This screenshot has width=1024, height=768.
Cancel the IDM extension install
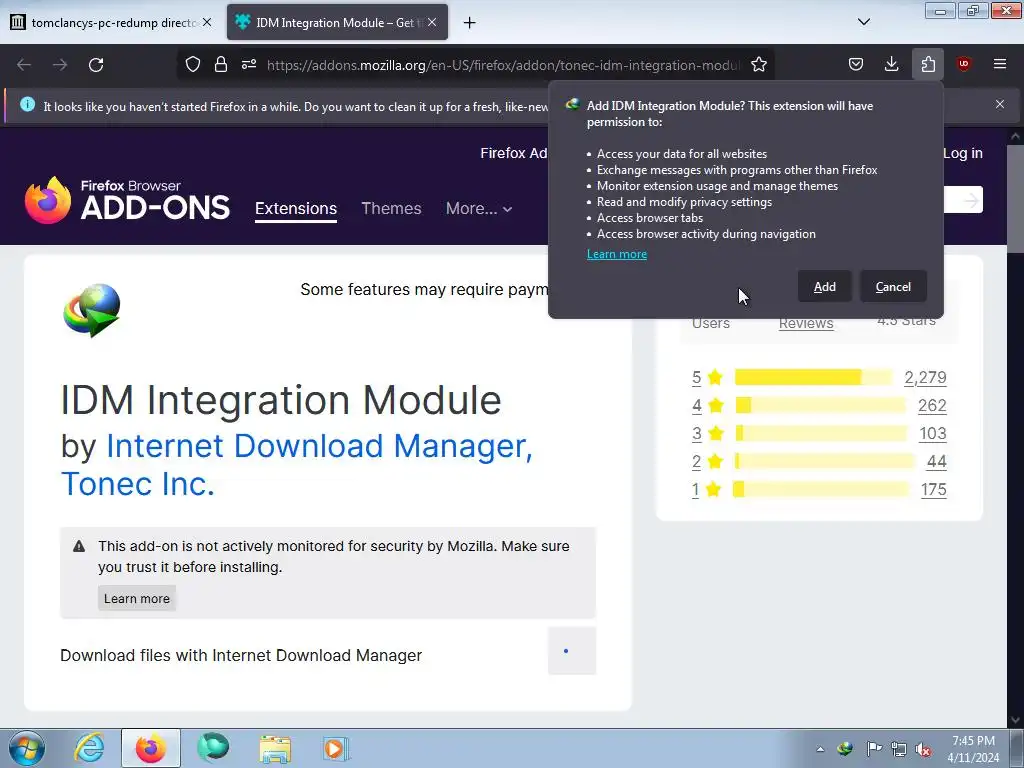(893, 287)
